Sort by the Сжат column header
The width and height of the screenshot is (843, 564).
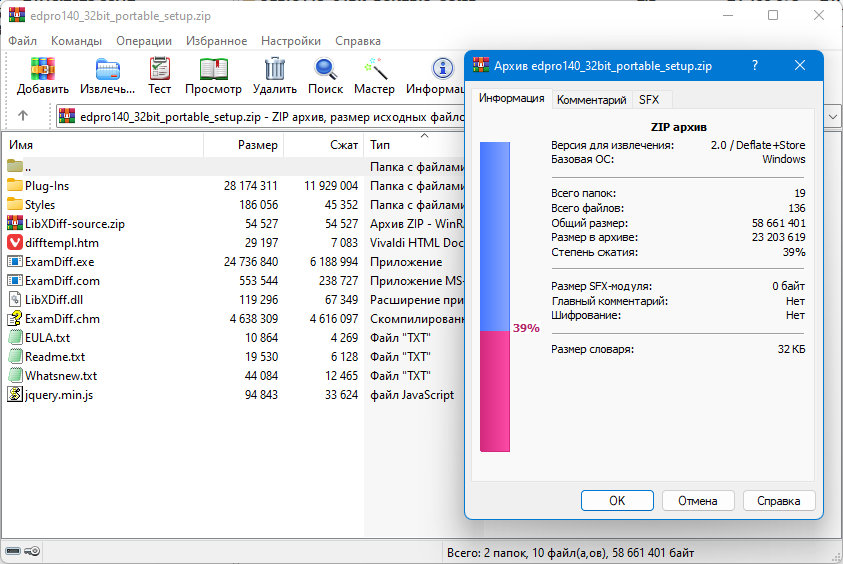tap(324, 145)
